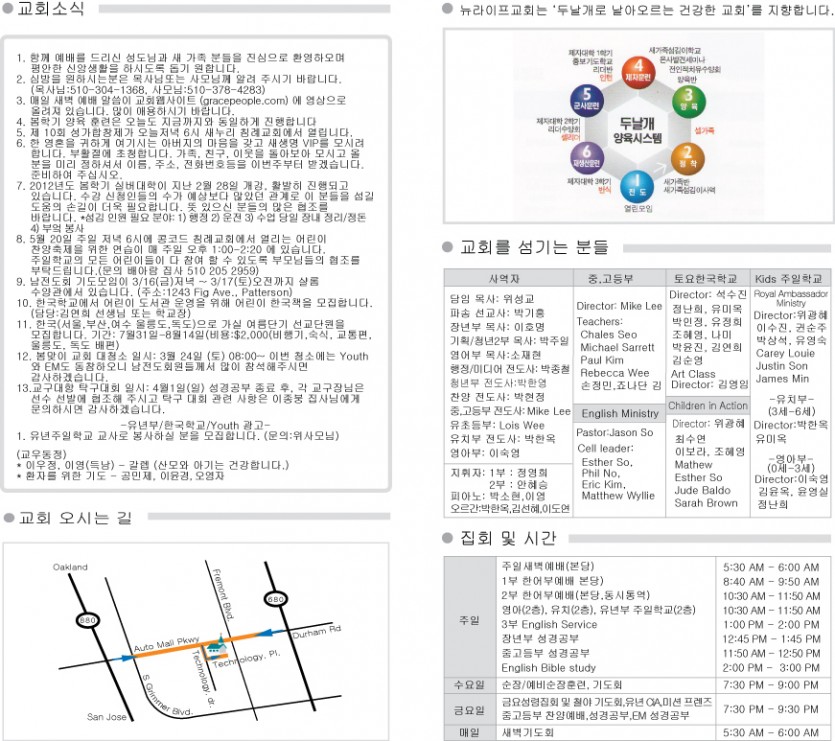Click the 2:00 PM - 3:00 PM time
Image resolution: width=835 pixels, height=741 pixels.
coord(771,668)
